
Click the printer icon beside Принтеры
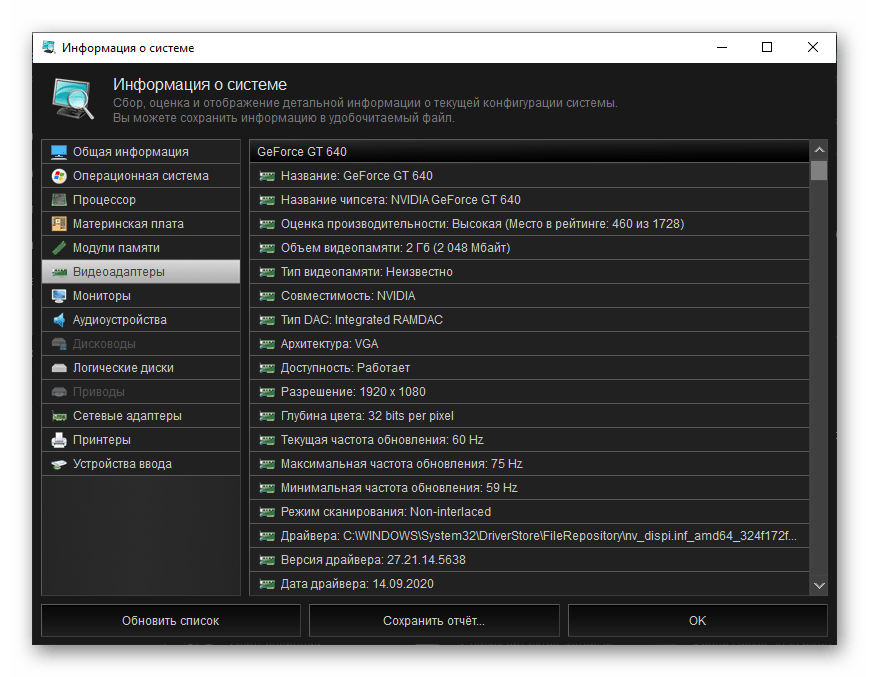tap(59, 440)
